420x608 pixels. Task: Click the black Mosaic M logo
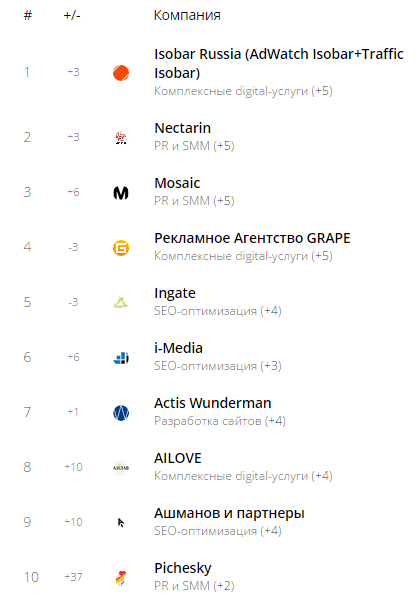click(x=121, y=193)
